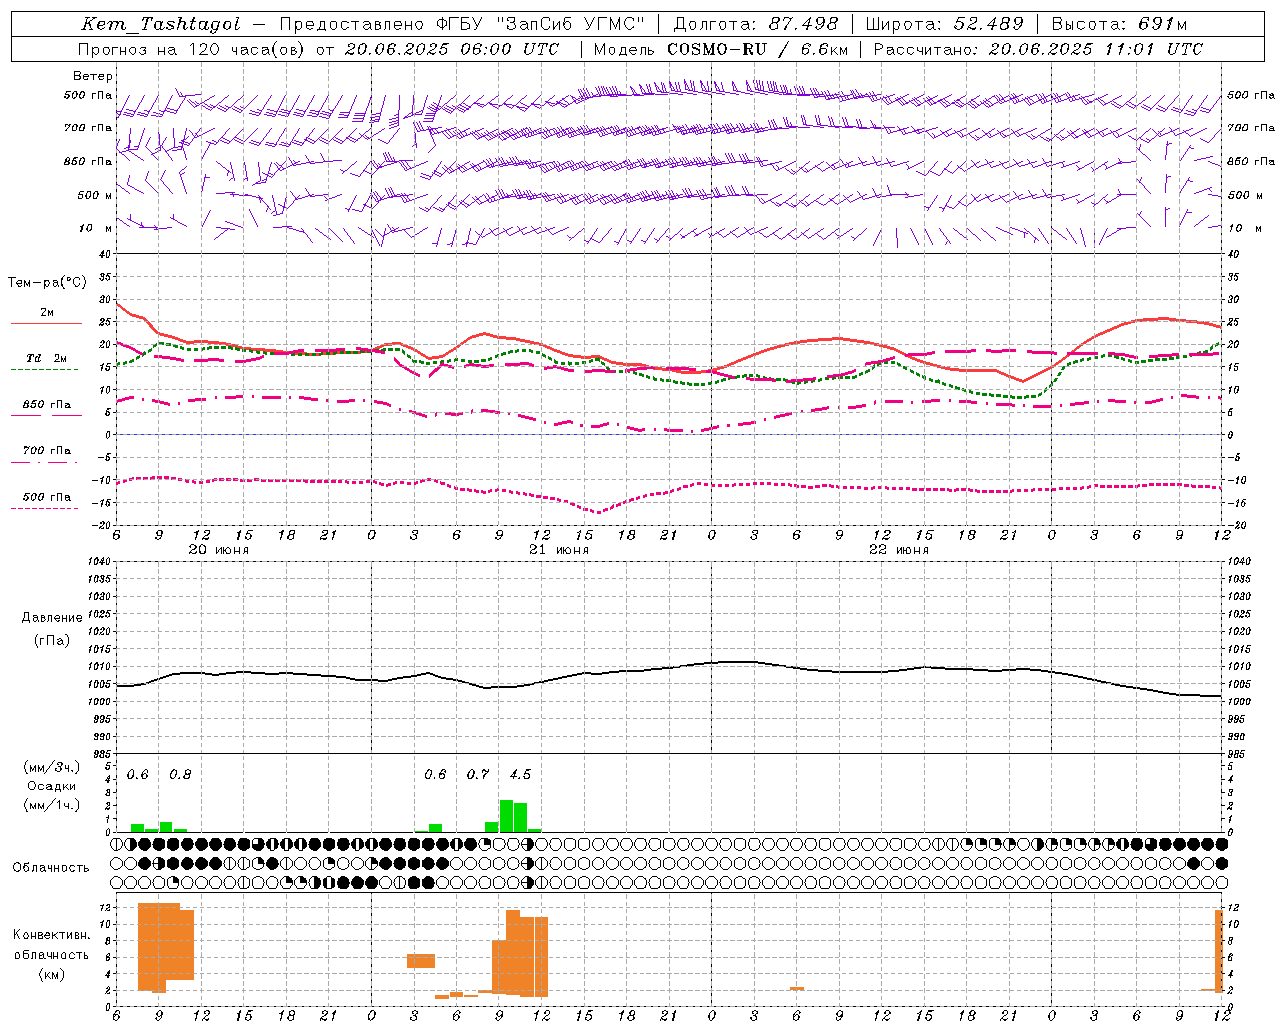
Task: Click the 700 гПа temperature legend entry
Action: pos(47,451)
